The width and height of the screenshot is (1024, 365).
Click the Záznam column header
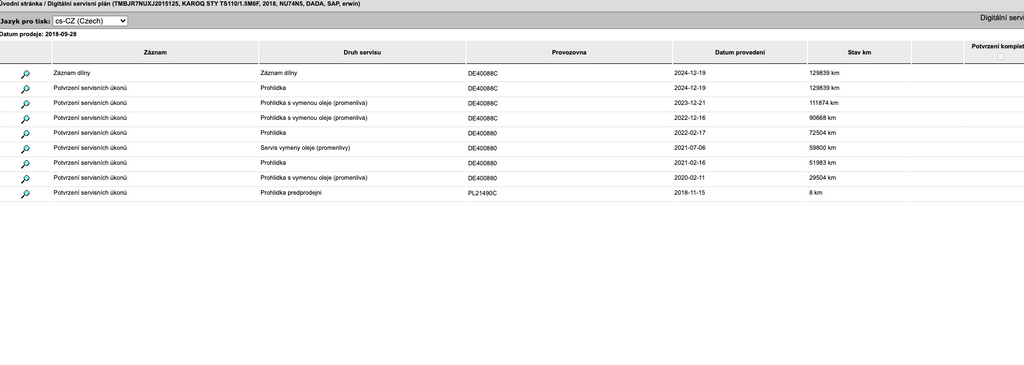[x=155, y=52]
